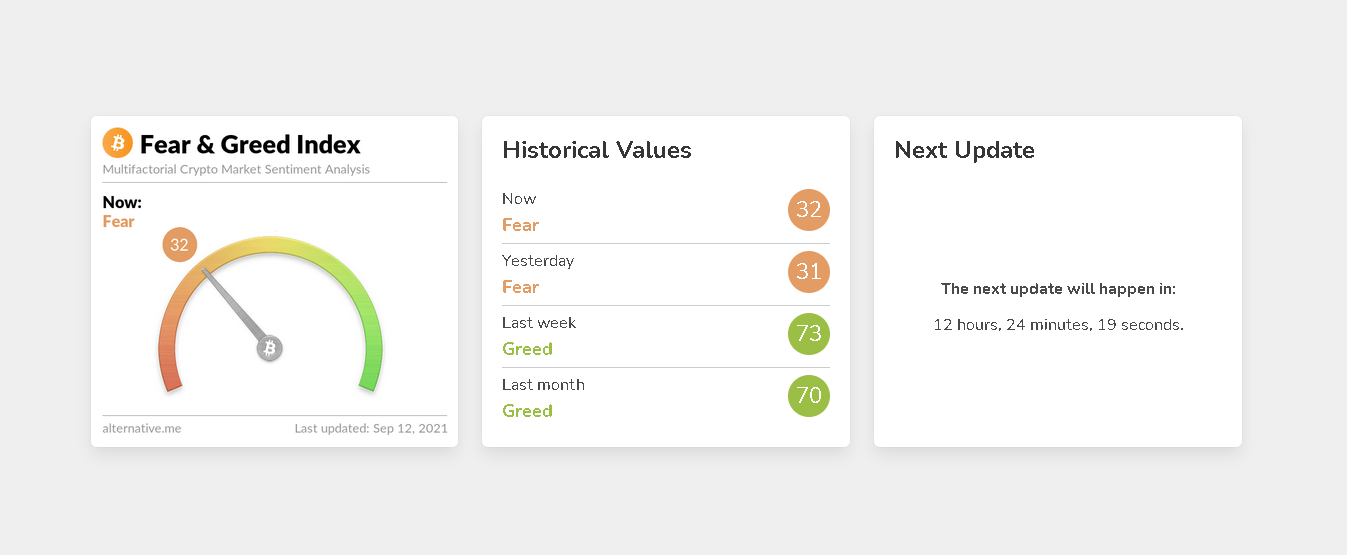Click the Now value 32 circle

click(808, 210)
